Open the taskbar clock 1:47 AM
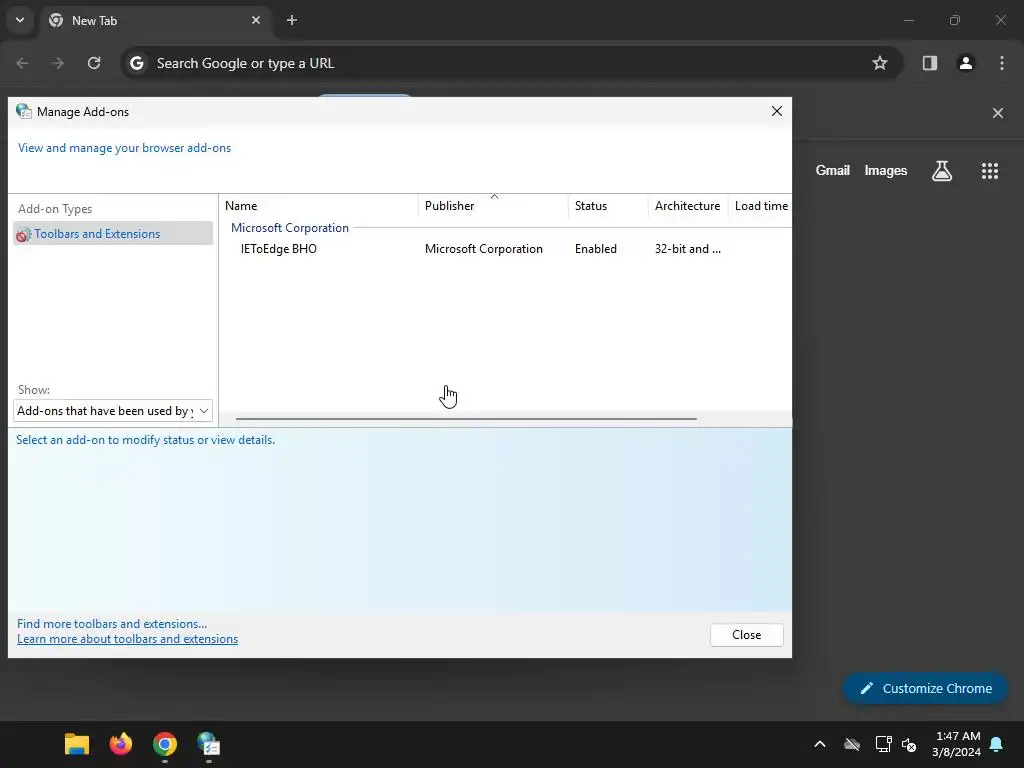Image resolution: width=1024 pixels, height=768 pixels. (x=956, y=744)
